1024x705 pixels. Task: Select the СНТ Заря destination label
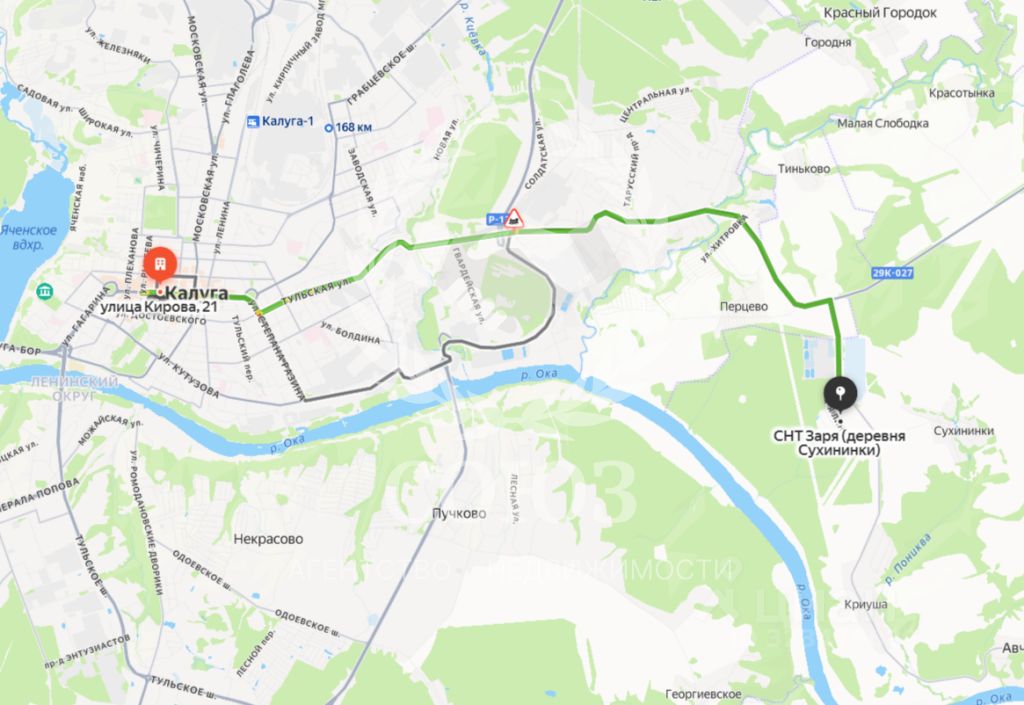click(x=839, y=443)
